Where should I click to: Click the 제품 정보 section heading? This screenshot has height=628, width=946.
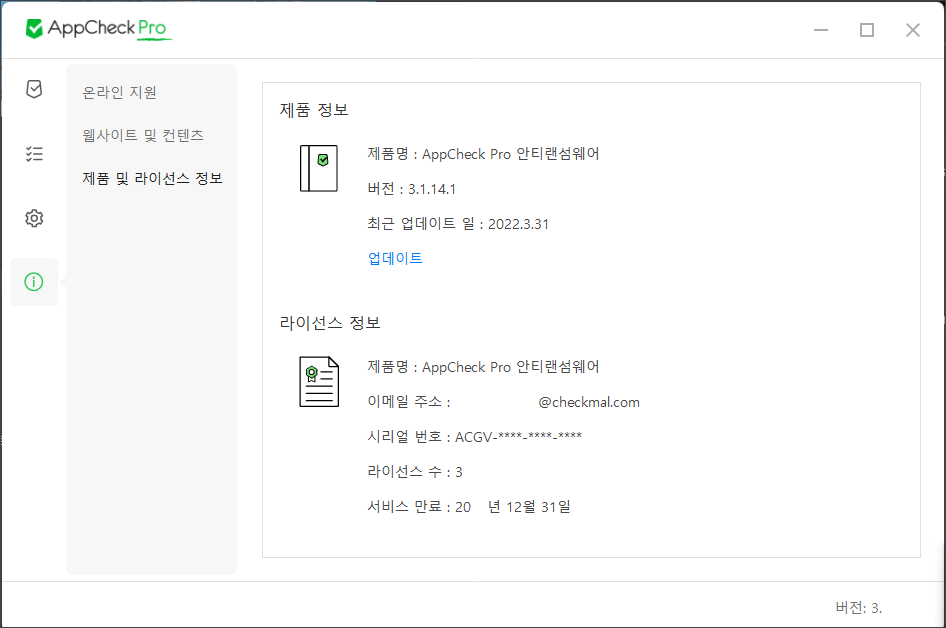pyautogui.click(x=314, y=110)
